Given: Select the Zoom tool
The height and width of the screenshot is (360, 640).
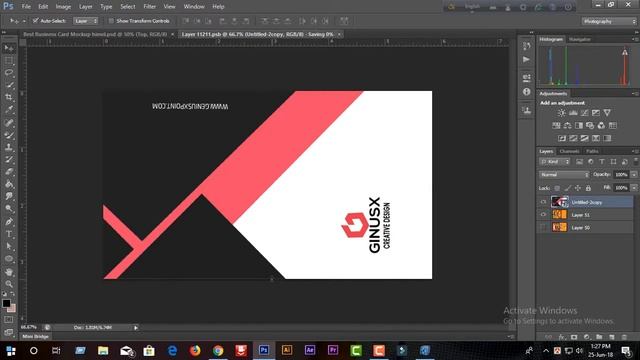Looking at the screenshot, I should click(9, 284).
